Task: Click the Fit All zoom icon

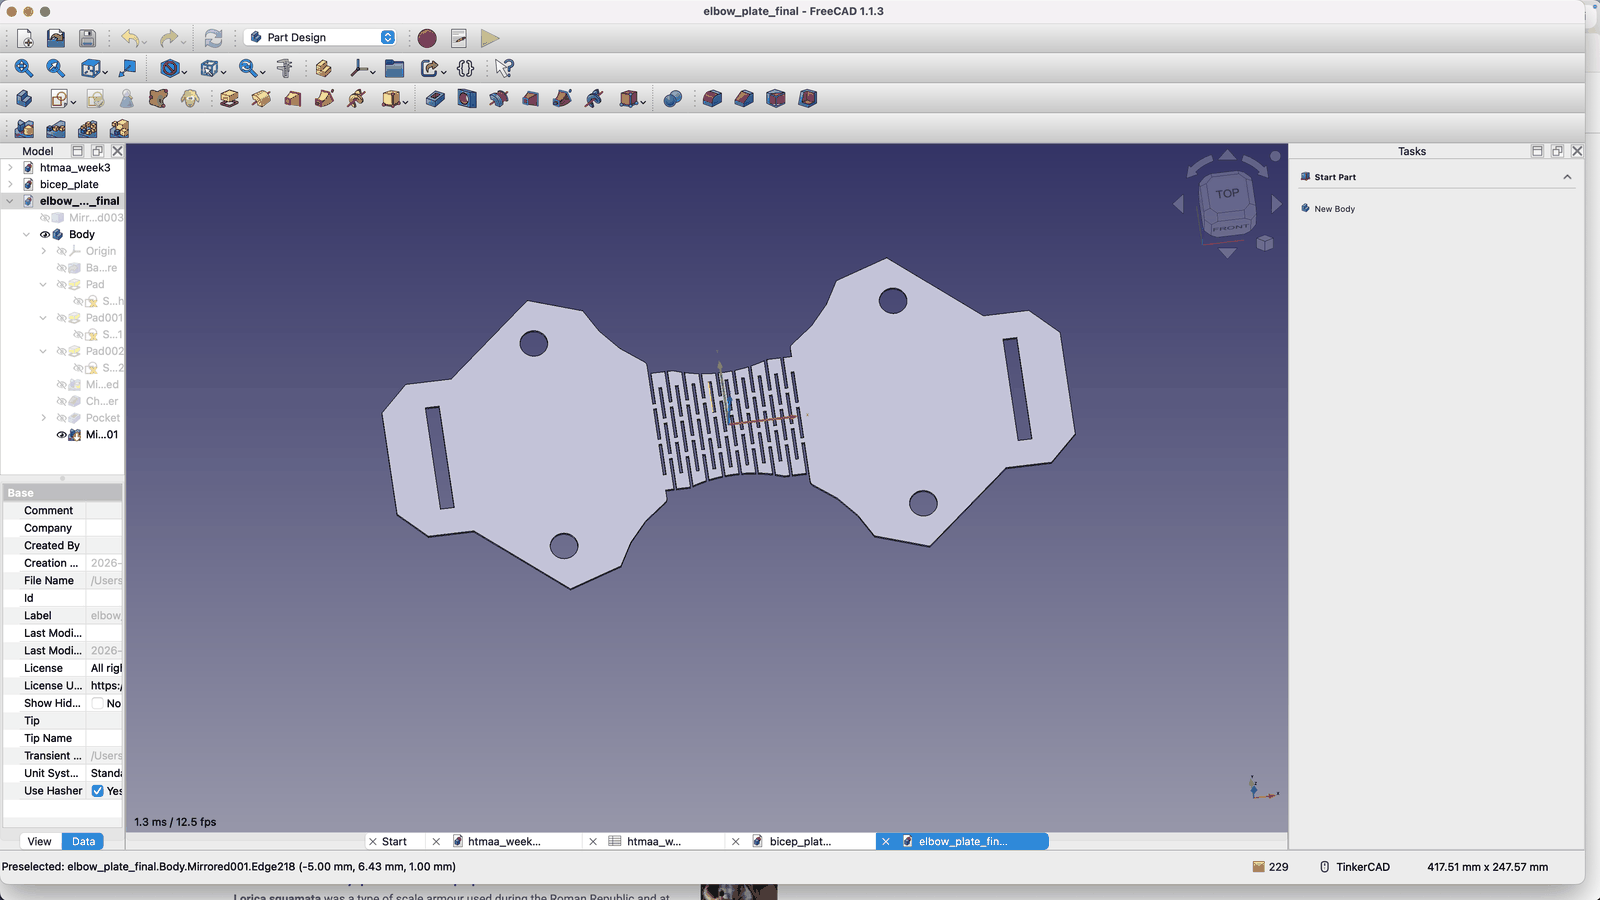Action: click(24, 68)
